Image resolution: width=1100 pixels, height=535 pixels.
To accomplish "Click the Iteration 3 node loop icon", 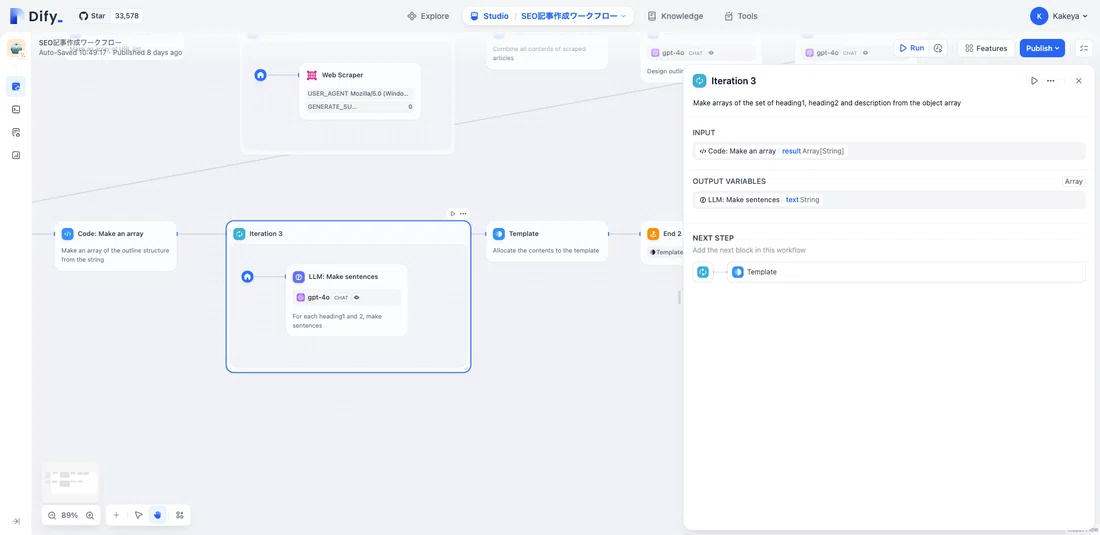I will (239, 233).
